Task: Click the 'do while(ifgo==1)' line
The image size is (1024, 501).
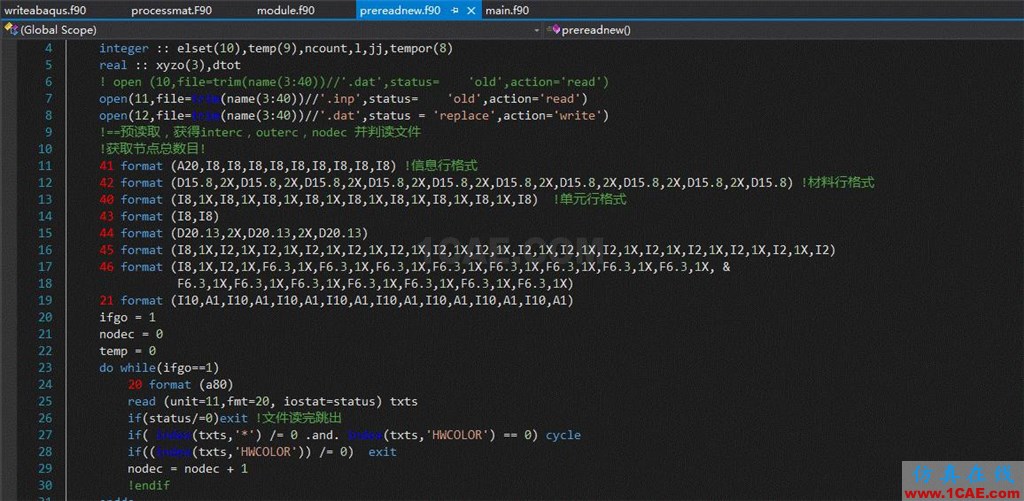Action: [159, 368]
